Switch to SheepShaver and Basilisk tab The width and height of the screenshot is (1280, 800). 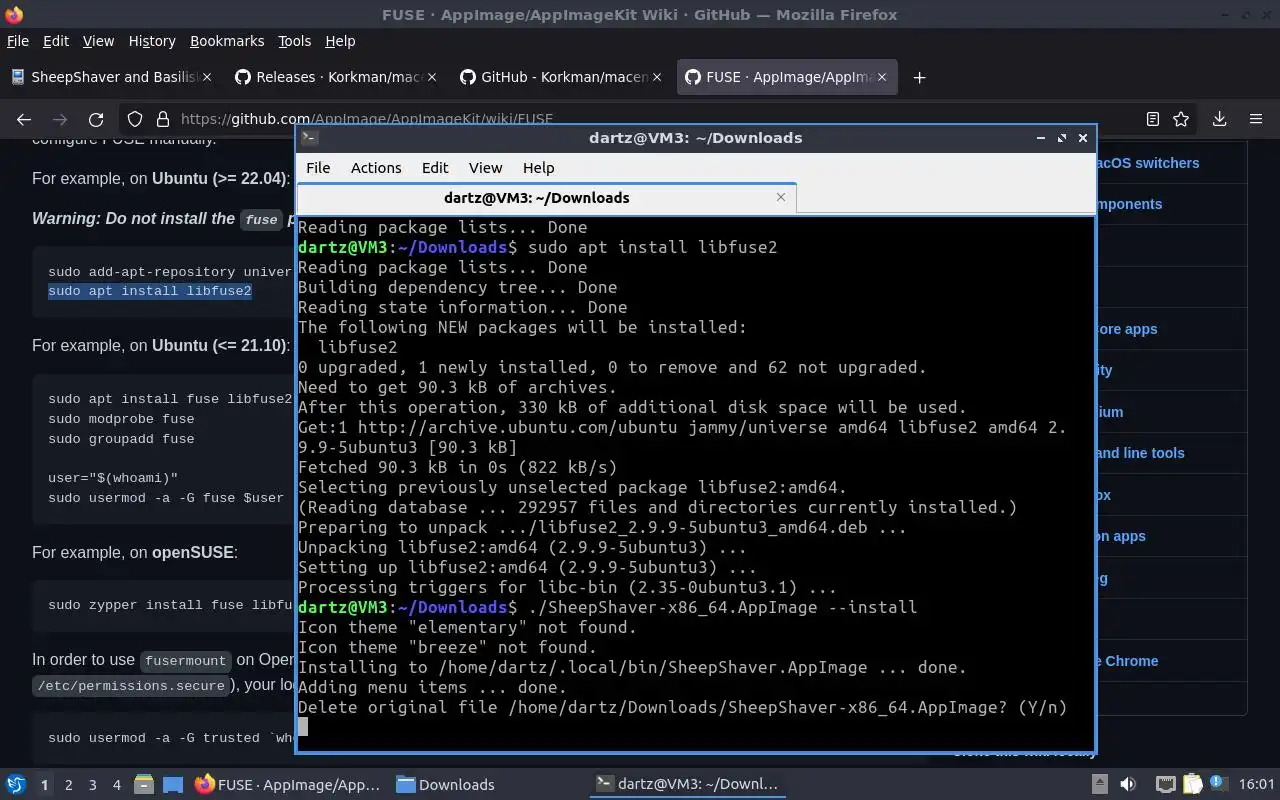tap(110, 77)
